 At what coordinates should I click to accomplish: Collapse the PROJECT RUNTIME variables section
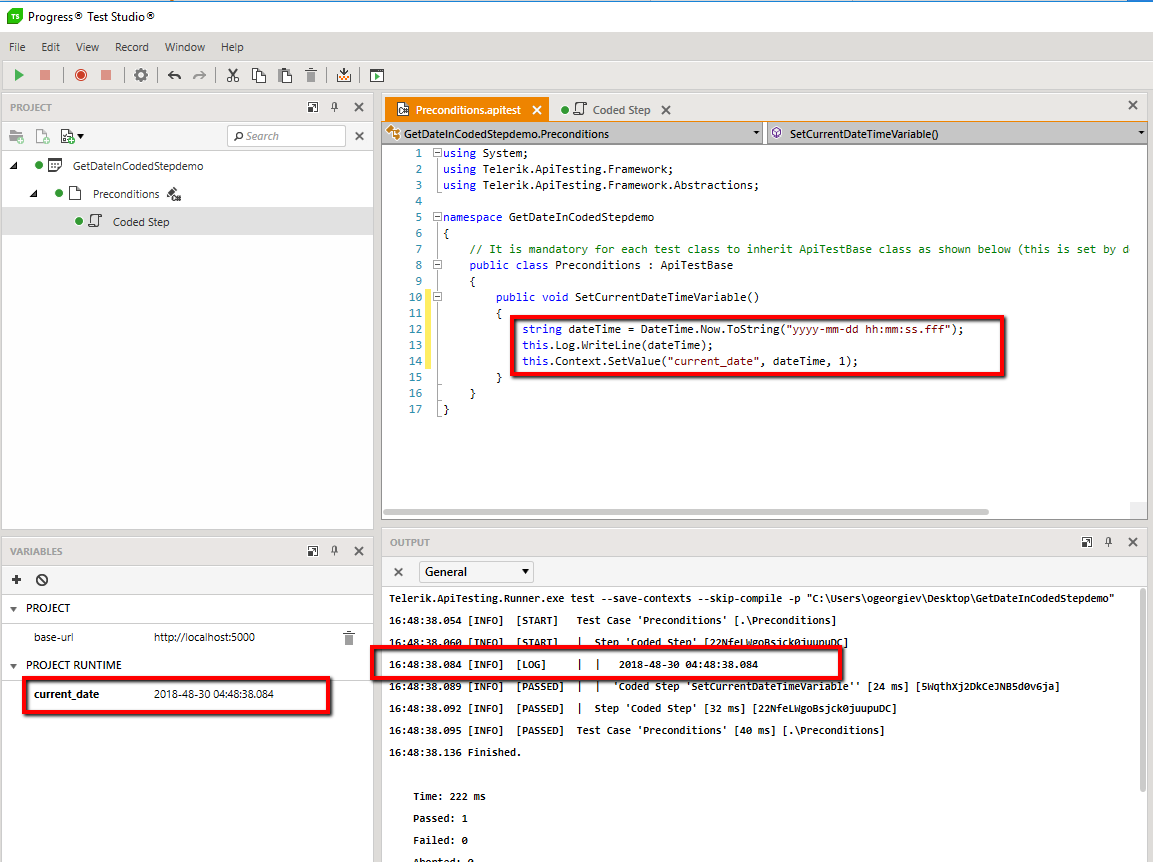point(14,665)
